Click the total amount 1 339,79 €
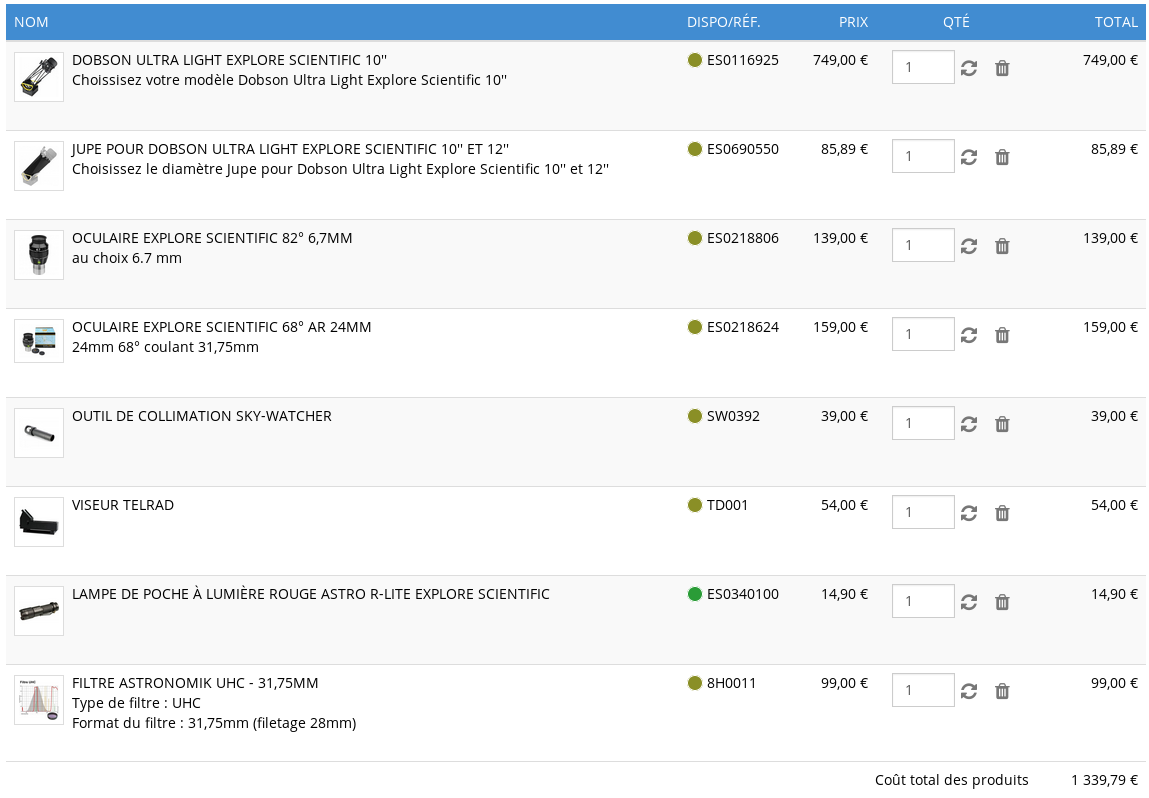The width and height of the screenshot is (1149, 798). tap(1104, 780)
